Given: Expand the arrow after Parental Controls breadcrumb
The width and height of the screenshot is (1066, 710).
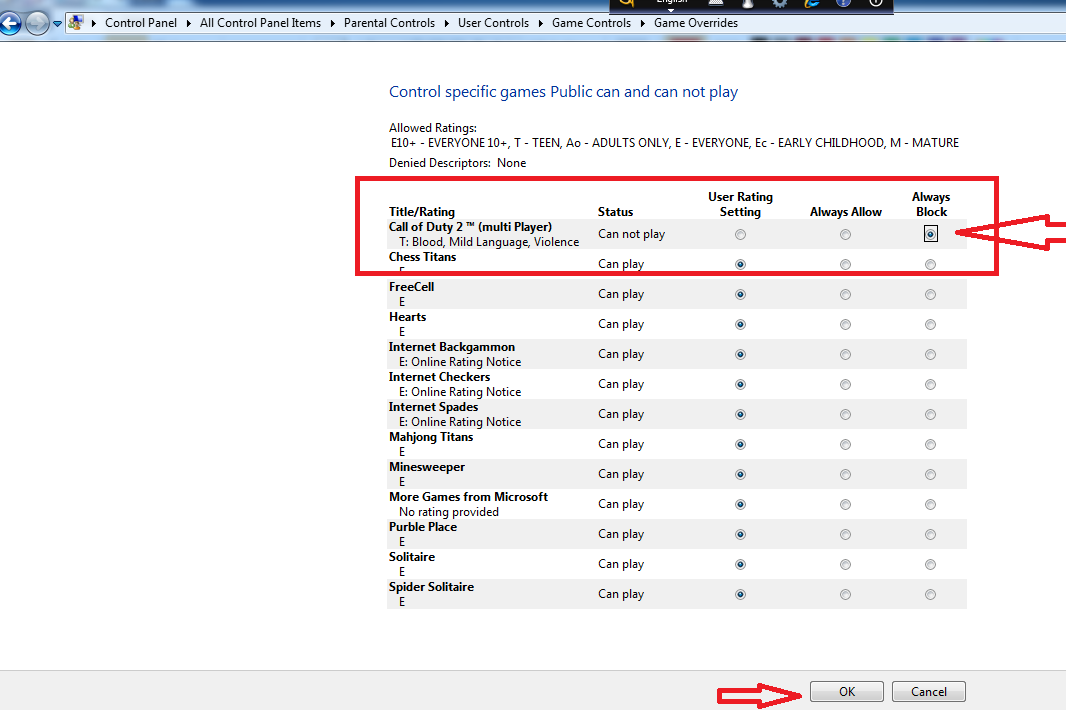Looking at the screenshot, I should (447, 23).
